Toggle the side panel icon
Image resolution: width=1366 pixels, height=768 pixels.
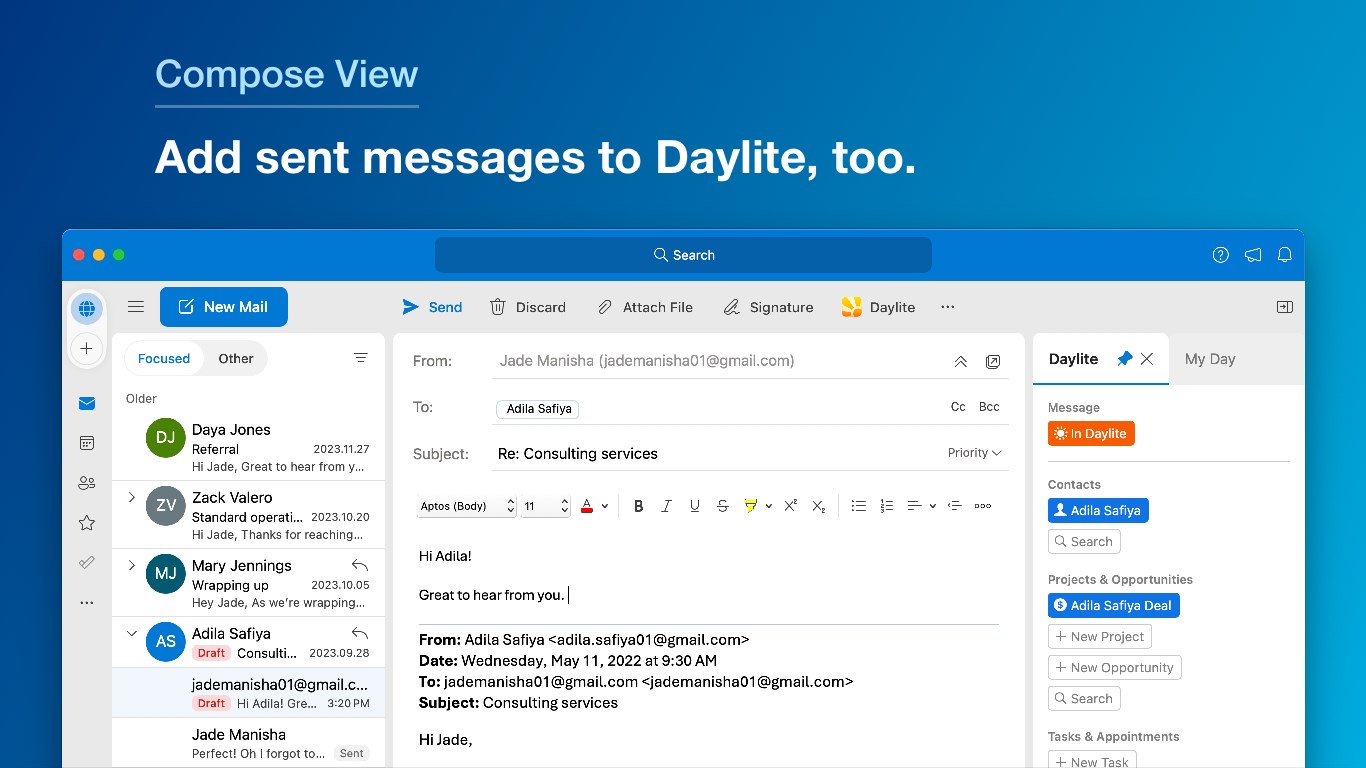tap(1285, 307)
